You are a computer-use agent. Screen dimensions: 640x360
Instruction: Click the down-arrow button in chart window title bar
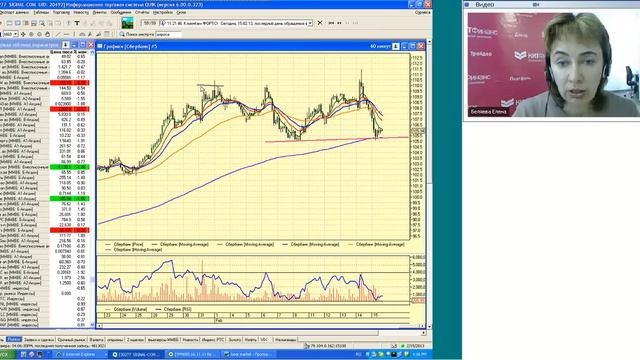[x=396, y=47]
